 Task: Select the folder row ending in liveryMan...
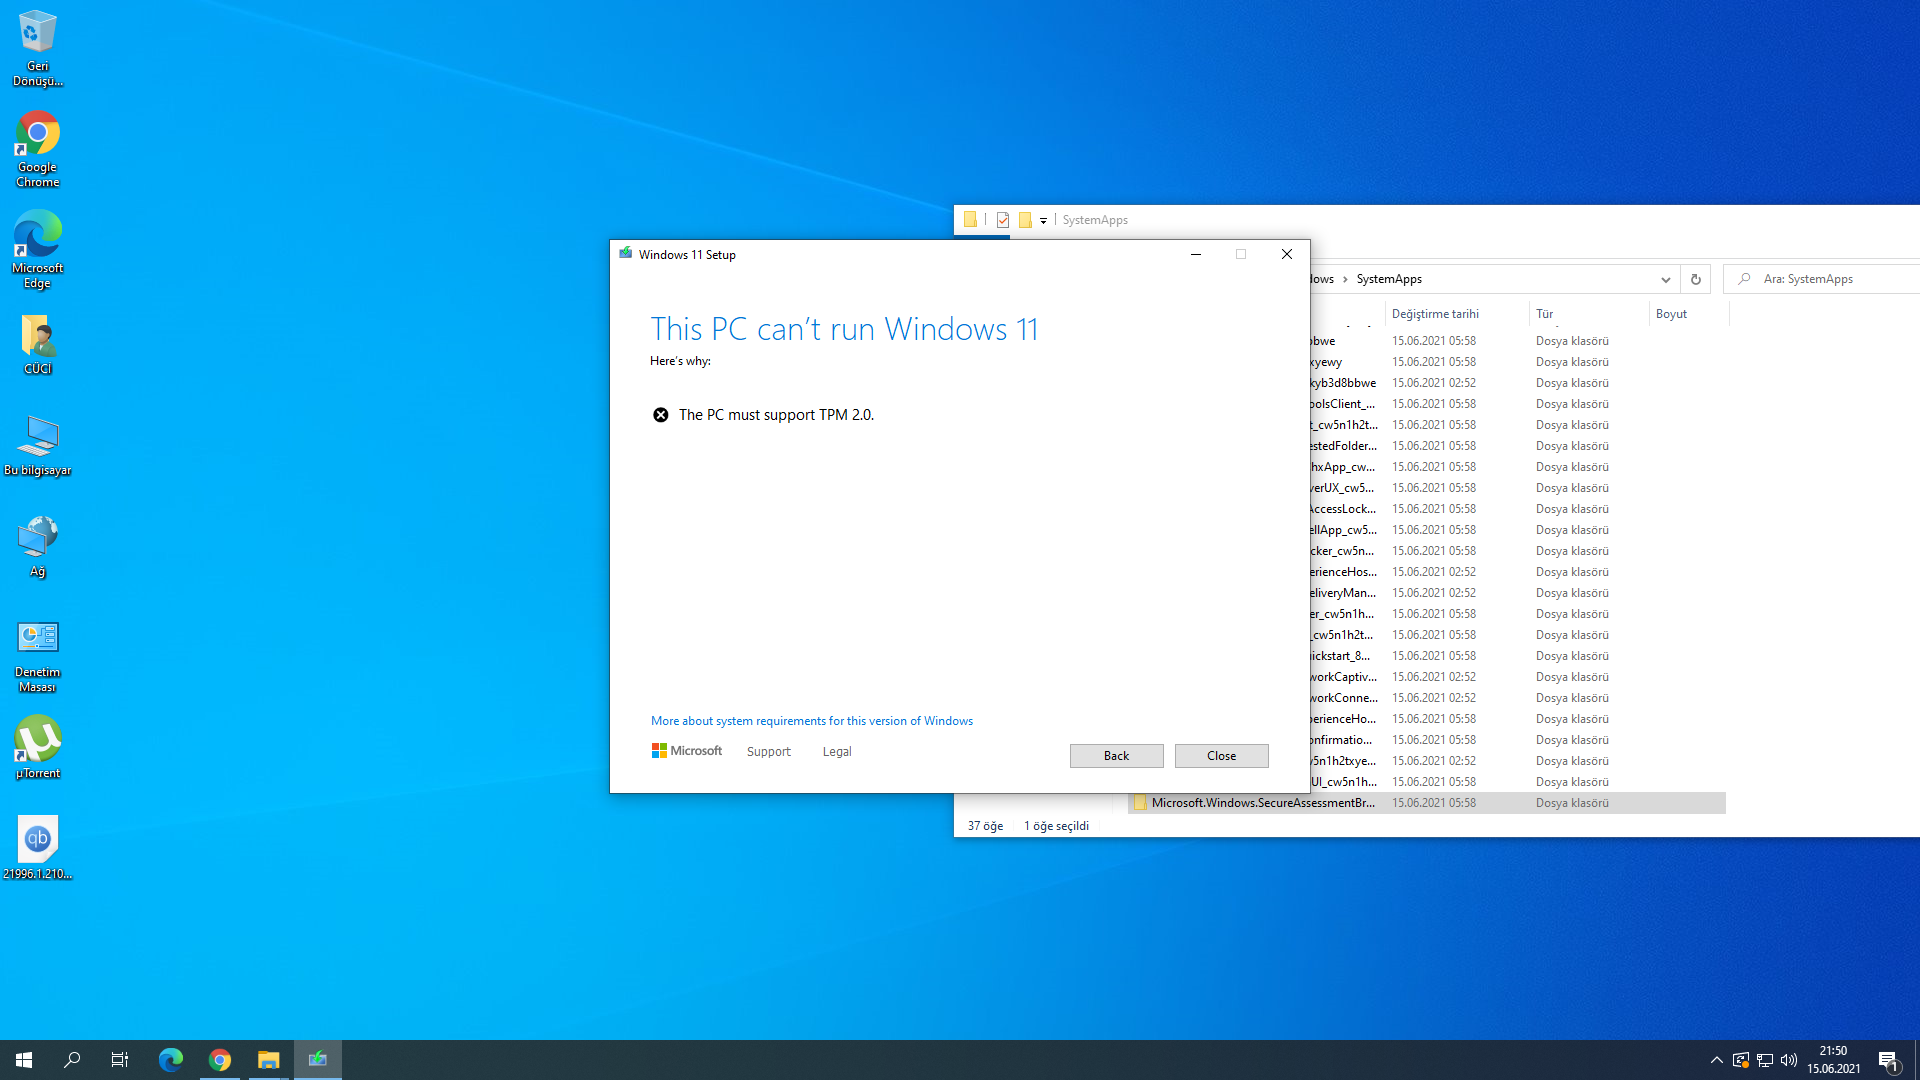(x=1518, y=593)
